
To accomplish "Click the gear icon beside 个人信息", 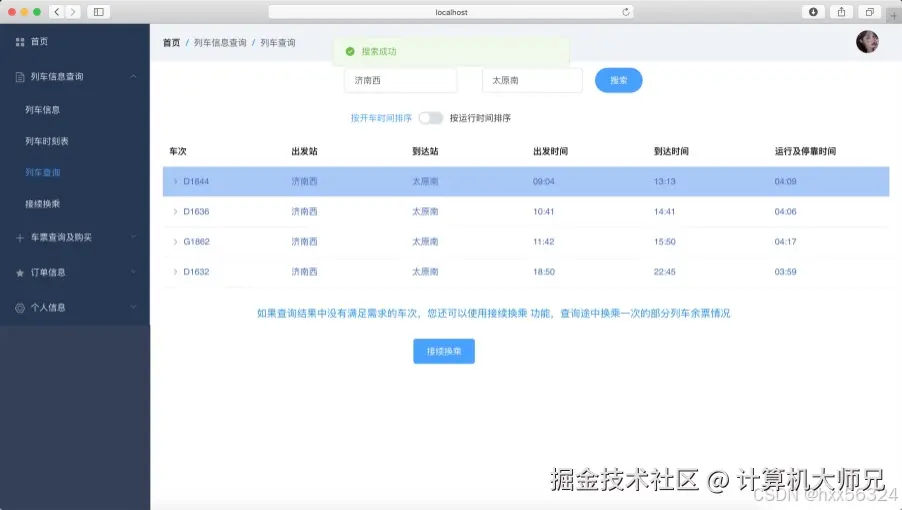I will (x=20, y=308).
